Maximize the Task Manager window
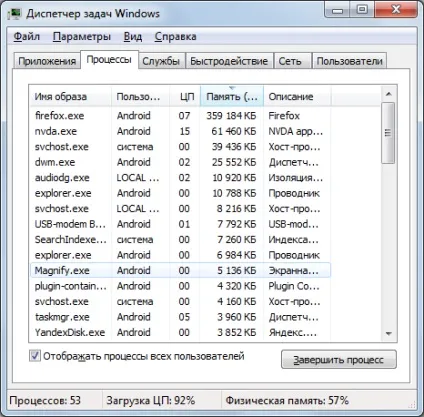This screenshot has width=424, height=417. pyautogui.click(x=362, y=10)
